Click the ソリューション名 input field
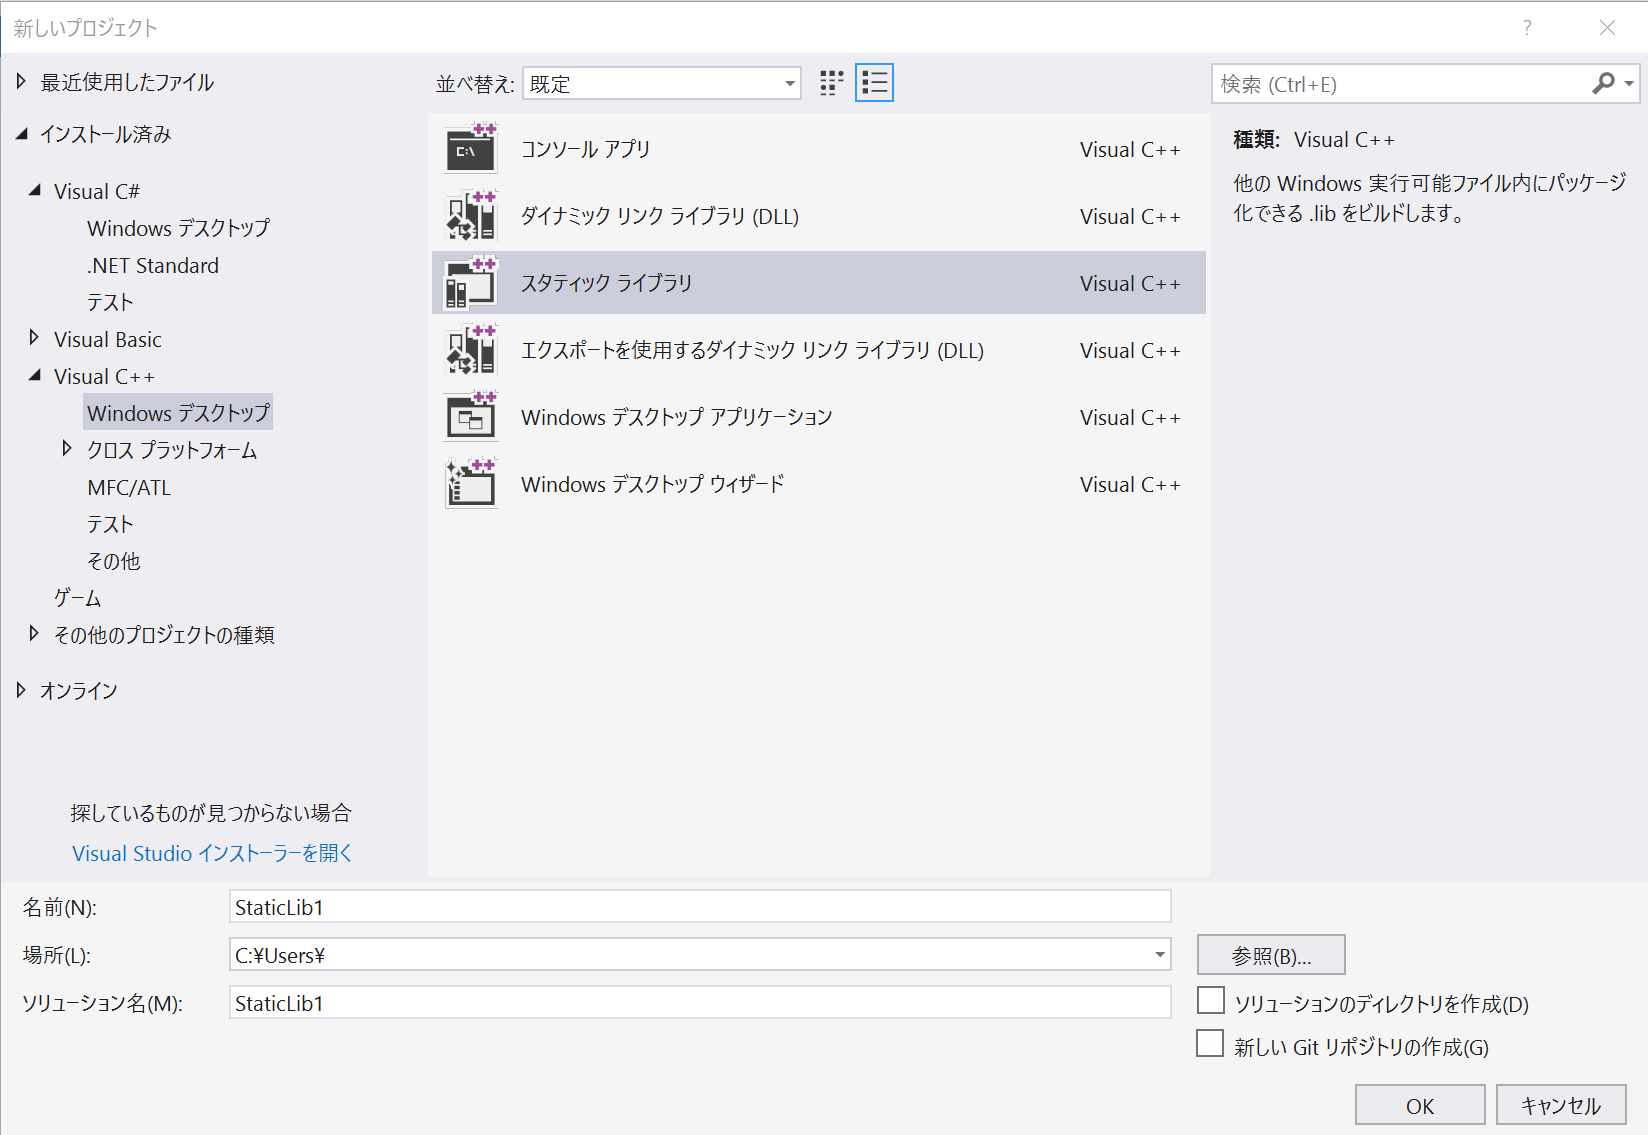The width and height of the screenshot is (1648, 1135). [x=700, y=1003]
